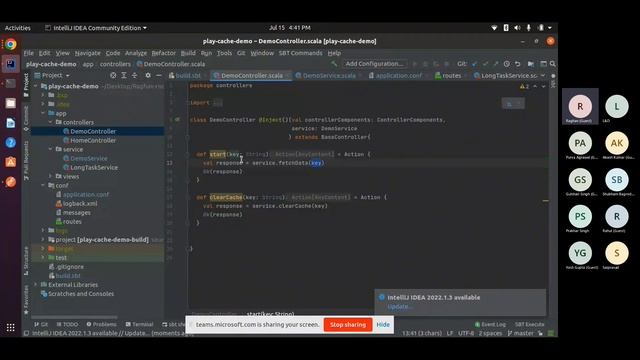Collapse the conf folder

tap(43, 185)
